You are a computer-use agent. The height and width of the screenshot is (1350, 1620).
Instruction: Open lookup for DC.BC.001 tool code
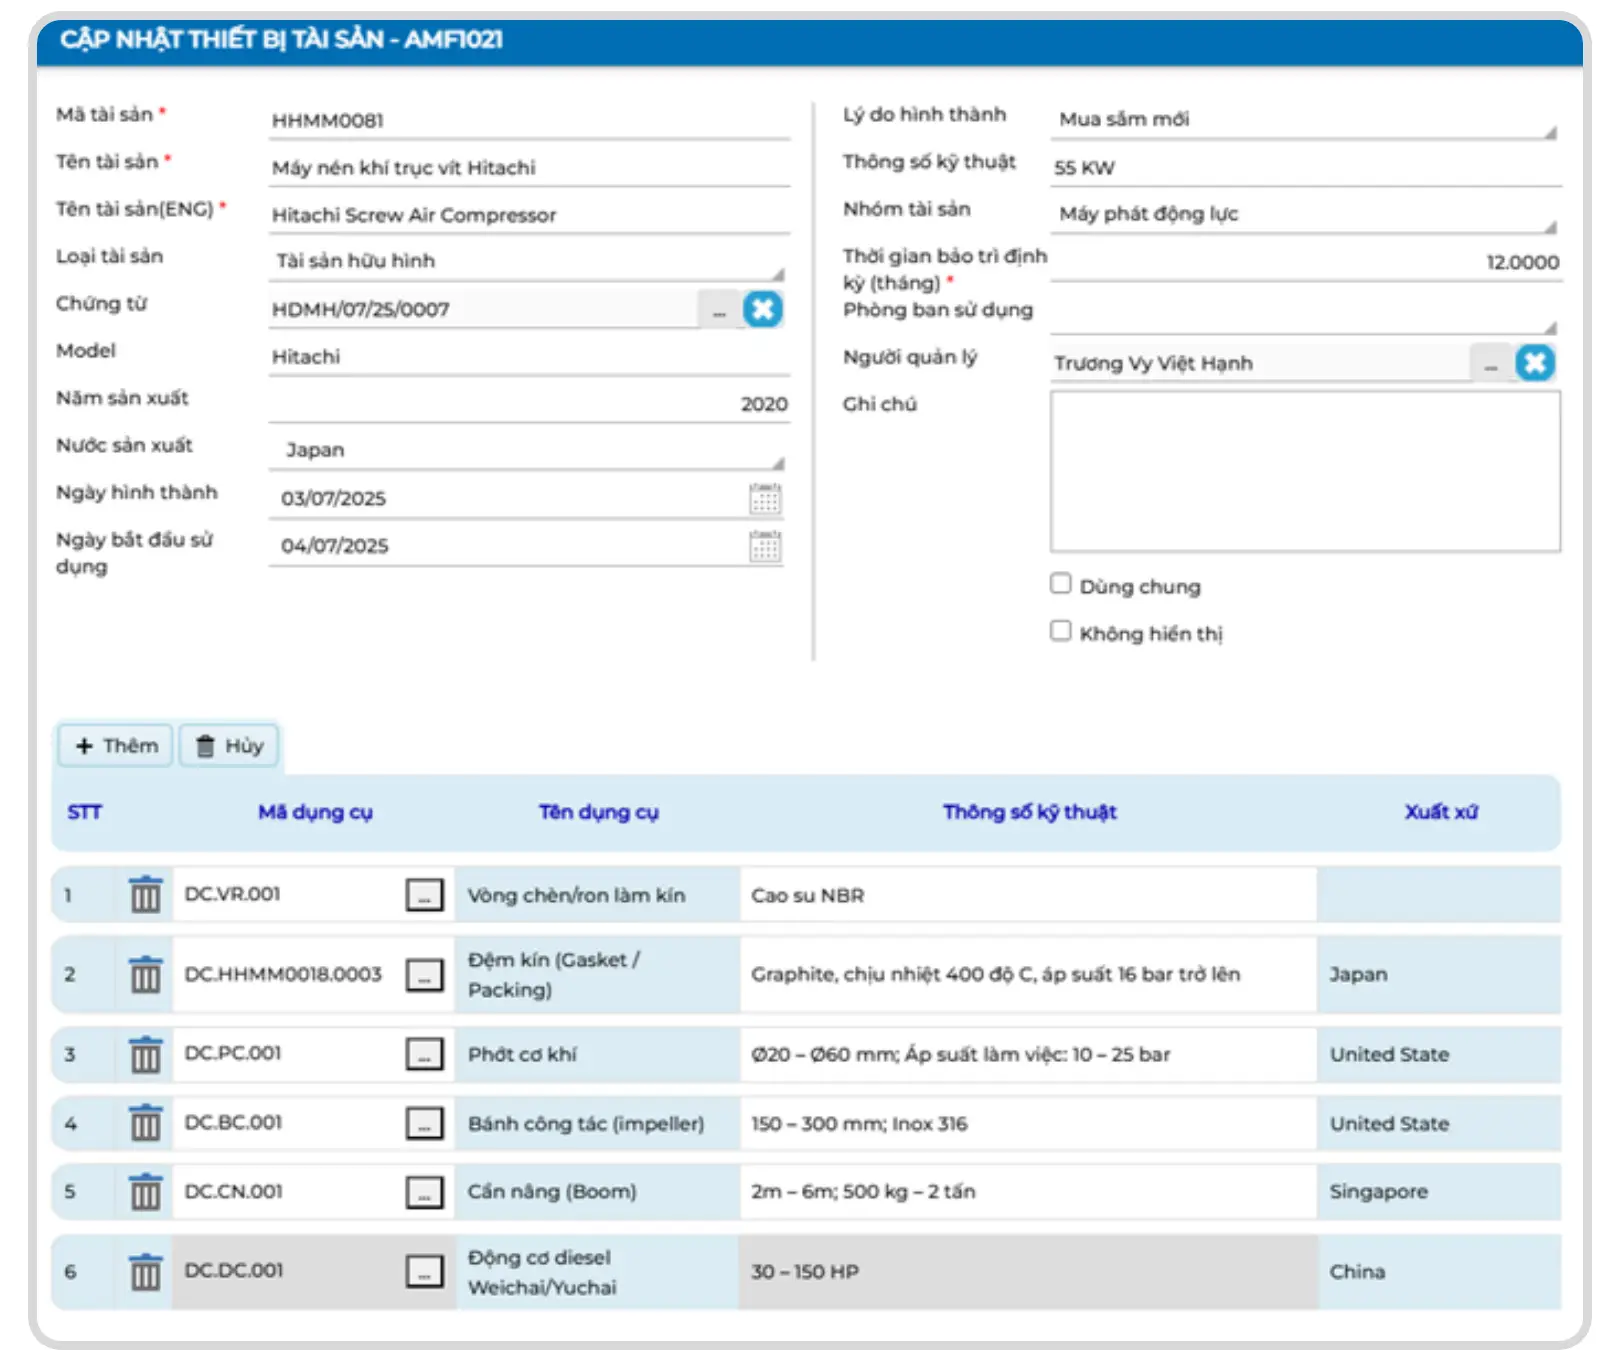point(424,1124)
